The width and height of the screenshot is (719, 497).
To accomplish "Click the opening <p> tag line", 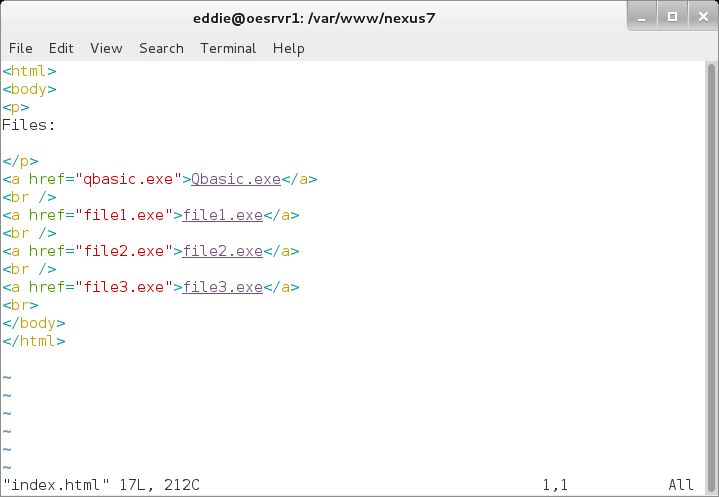I will [16, 107].
